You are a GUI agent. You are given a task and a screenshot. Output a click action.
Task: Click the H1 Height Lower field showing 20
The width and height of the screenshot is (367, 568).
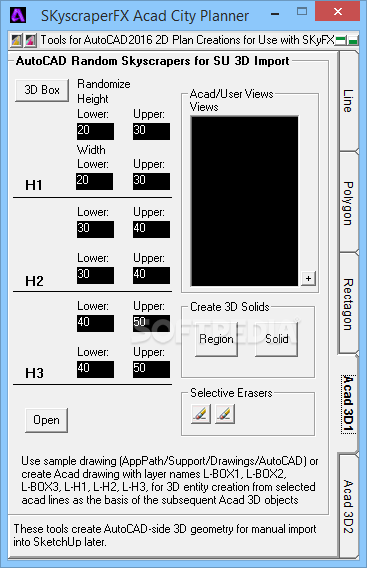click(95, 131)
